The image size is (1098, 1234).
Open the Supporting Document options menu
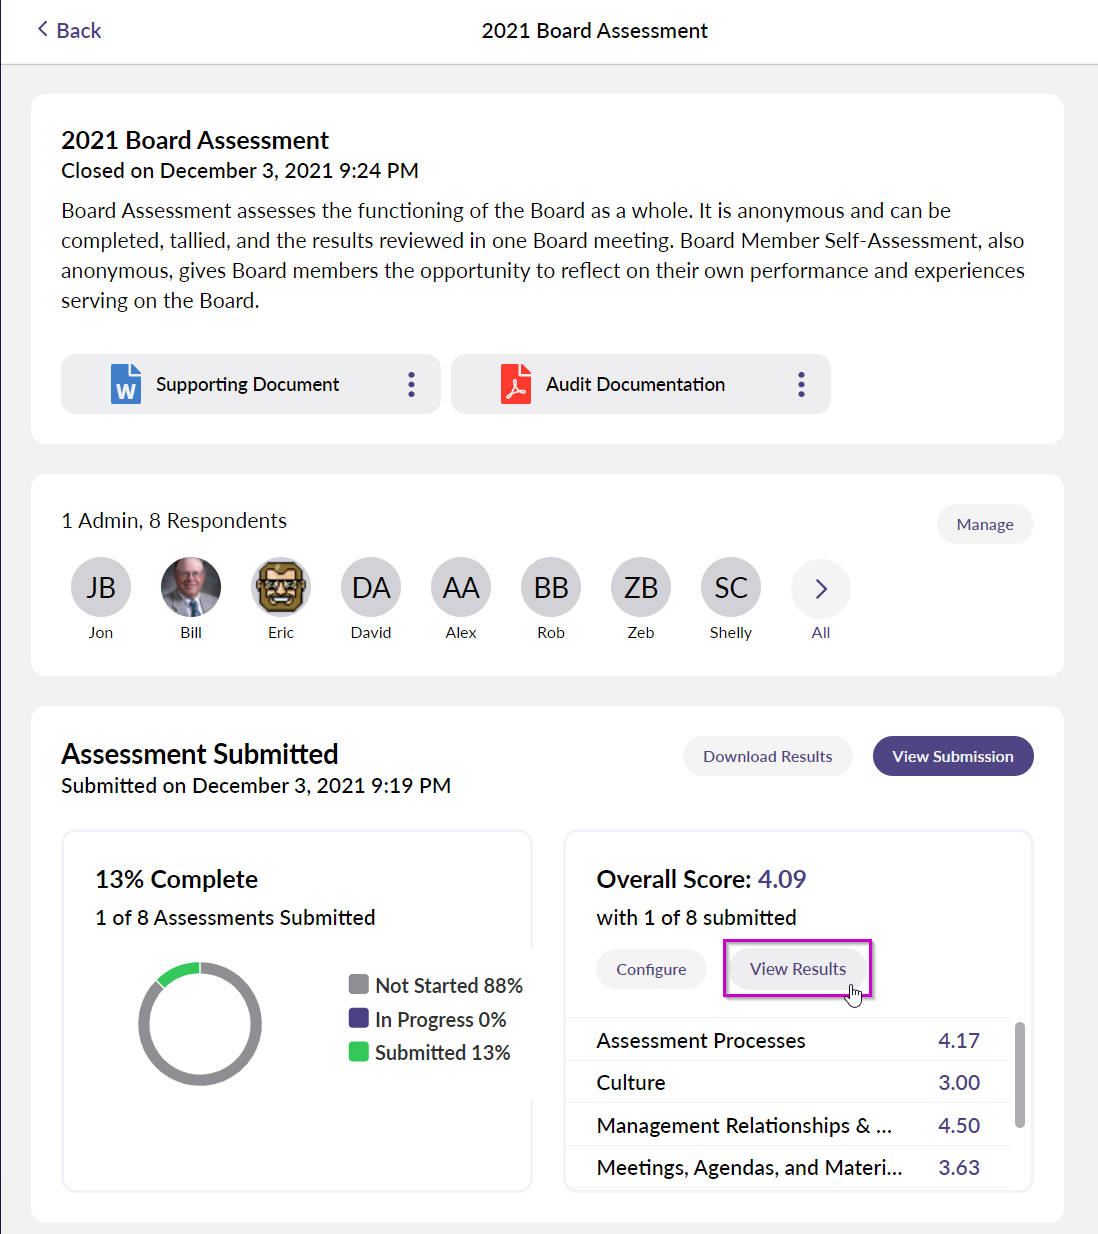411,384
